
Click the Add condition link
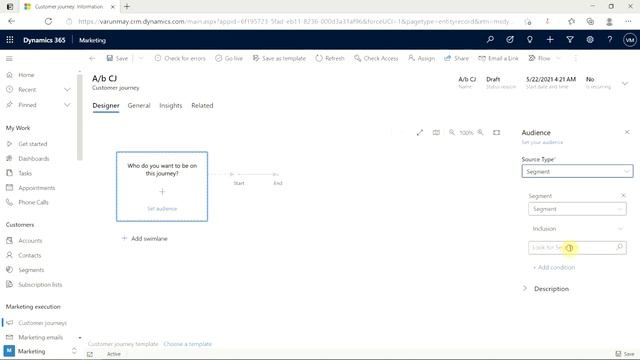(554, 267)
